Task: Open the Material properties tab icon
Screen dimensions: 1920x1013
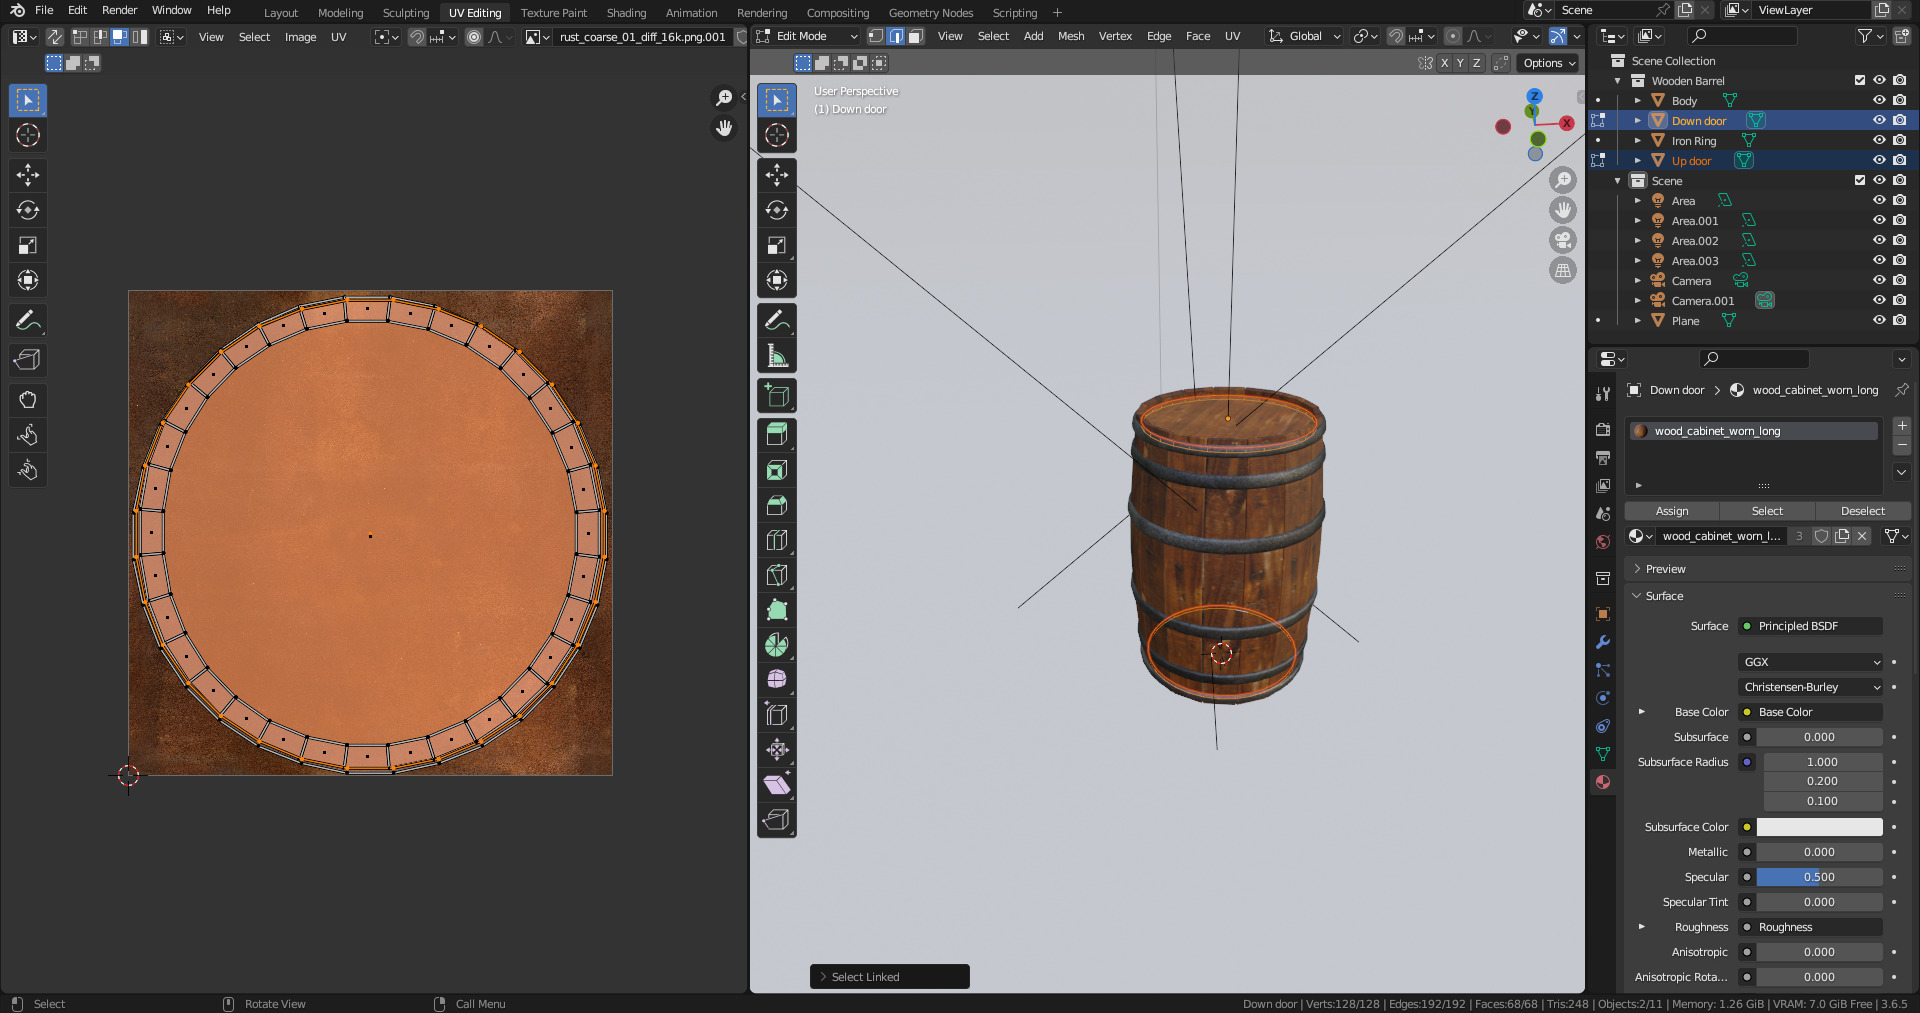Action: click(1603, 782)
